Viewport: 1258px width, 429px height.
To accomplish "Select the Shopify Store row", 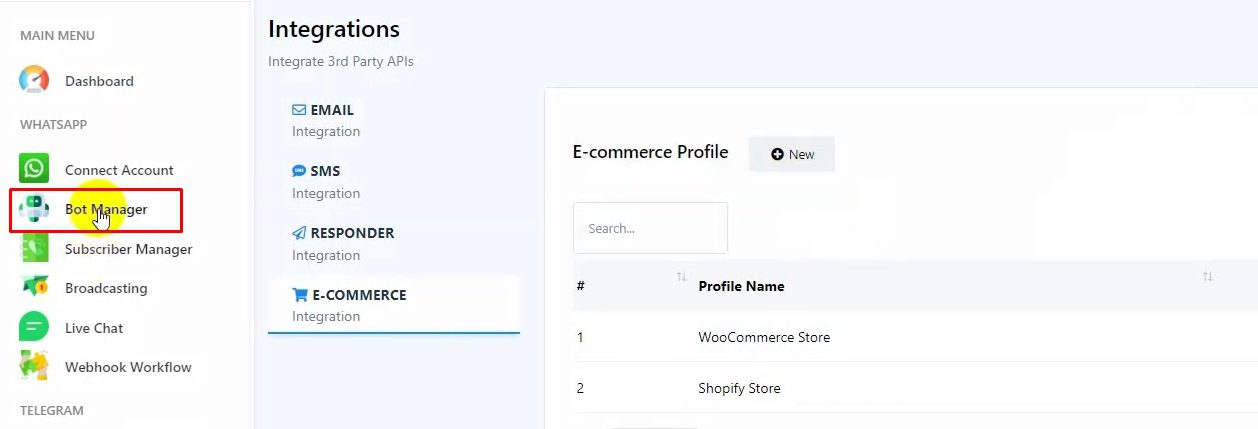I will (x=739, y=388).
